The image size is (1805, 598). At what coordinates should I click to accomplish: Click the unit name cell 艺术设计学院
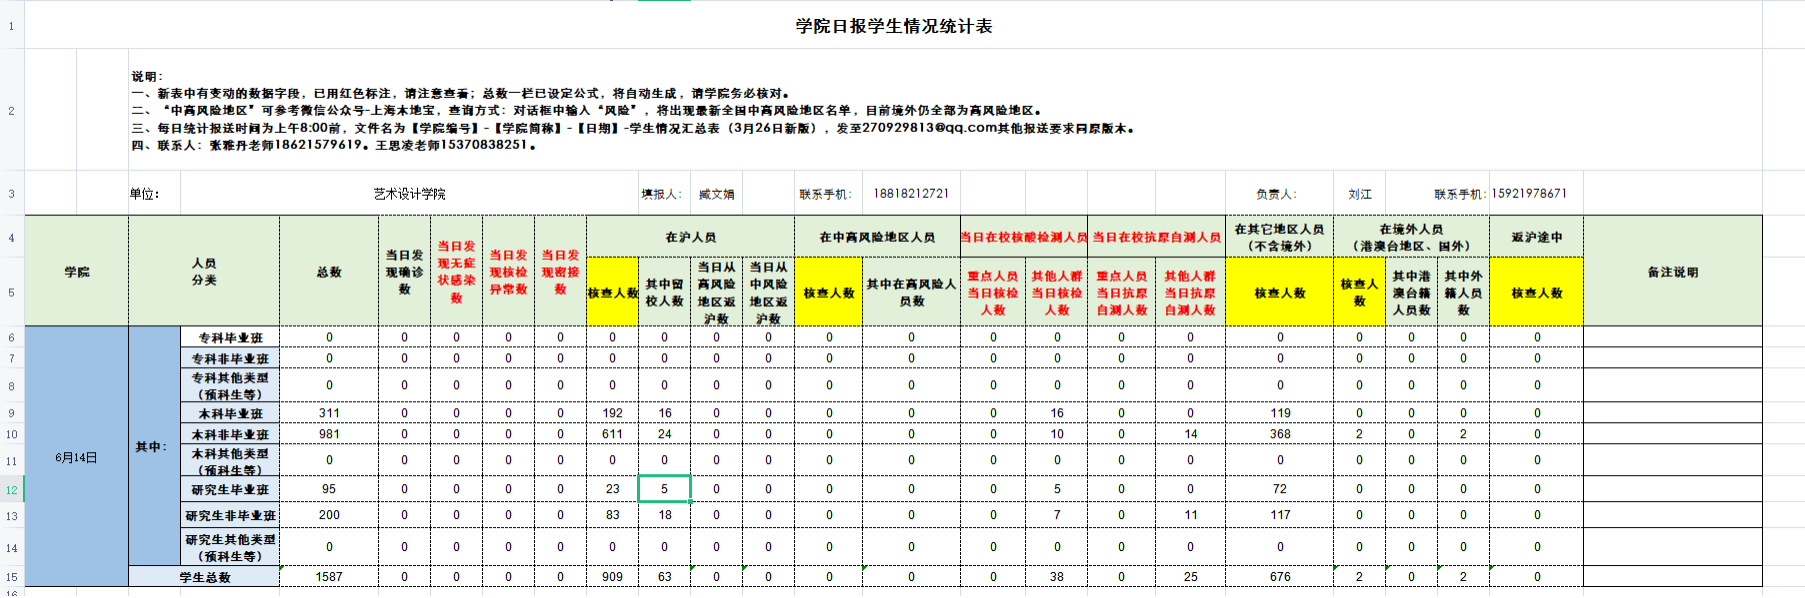click(409, 194)
